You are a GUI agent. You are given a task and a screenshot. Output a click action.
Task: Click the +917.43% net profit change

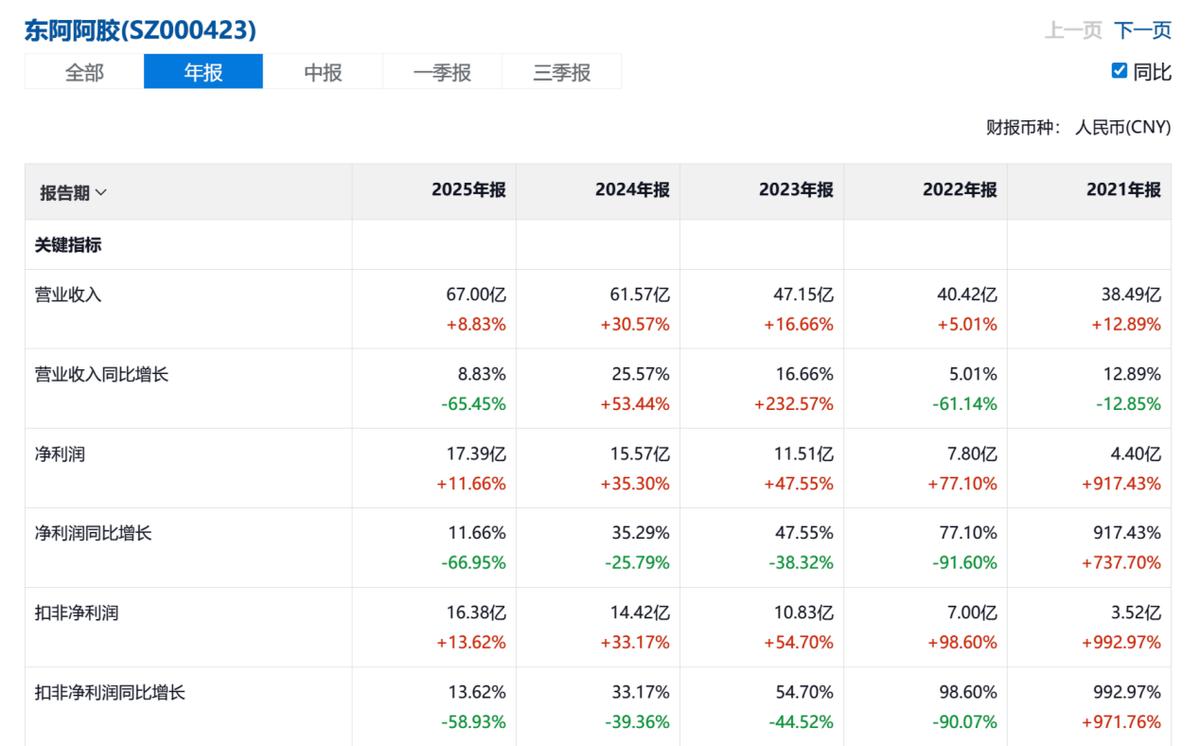(1122, 483)
